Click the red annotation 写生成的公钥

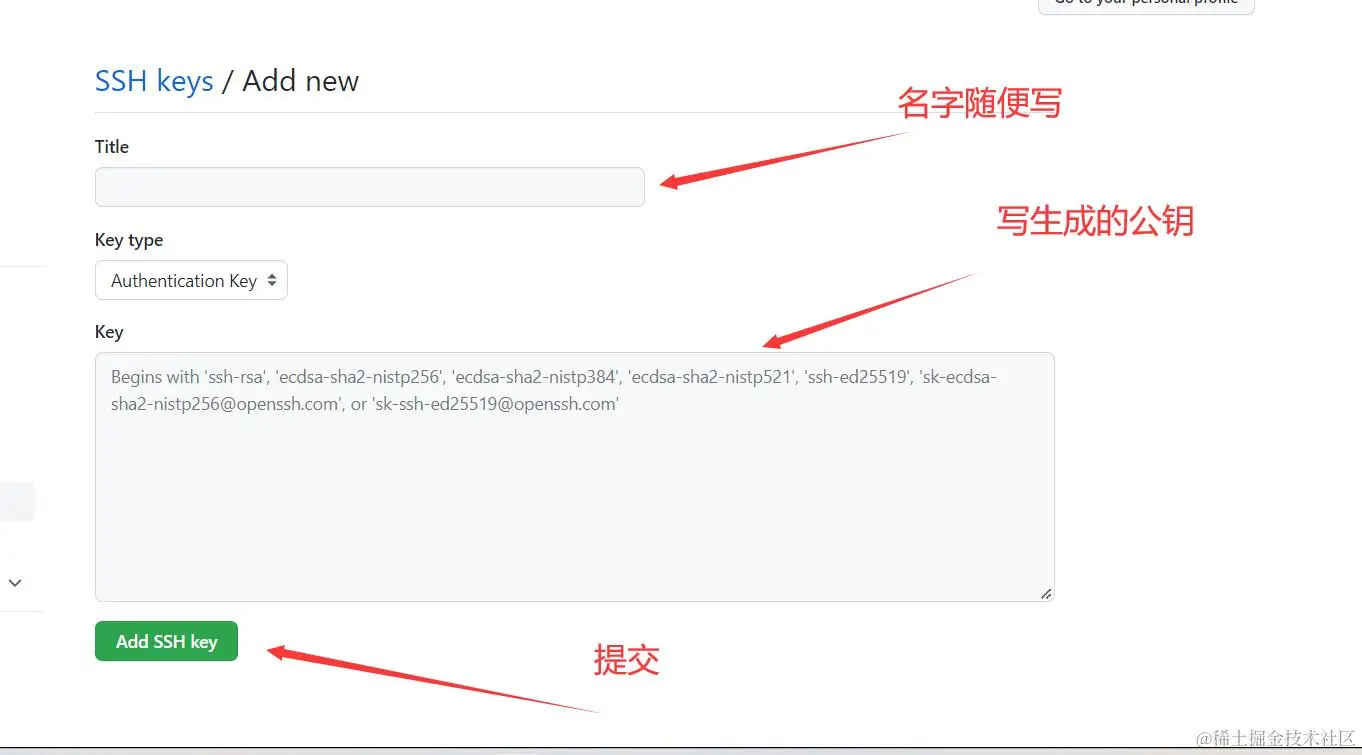[x=1095, y=220]
